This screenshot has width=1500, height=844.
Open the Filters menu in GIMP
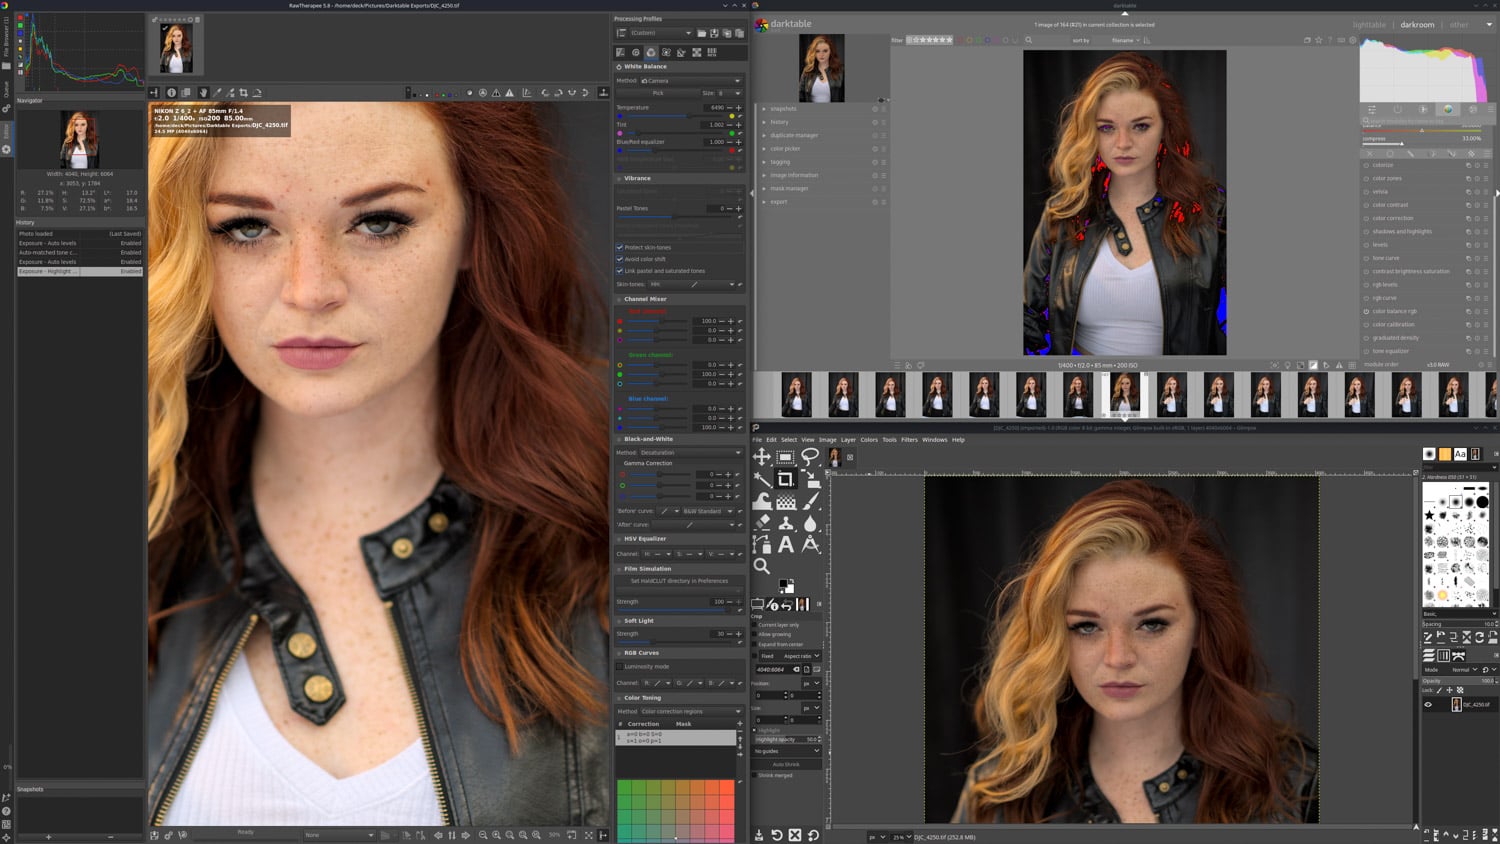coord(909,439)
